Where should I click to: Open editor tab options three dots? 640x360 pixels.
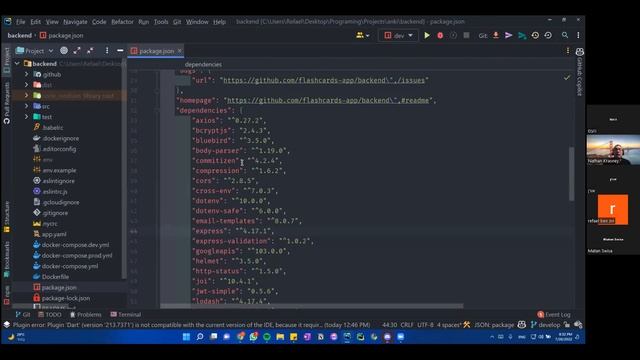[x=568, y=51]
